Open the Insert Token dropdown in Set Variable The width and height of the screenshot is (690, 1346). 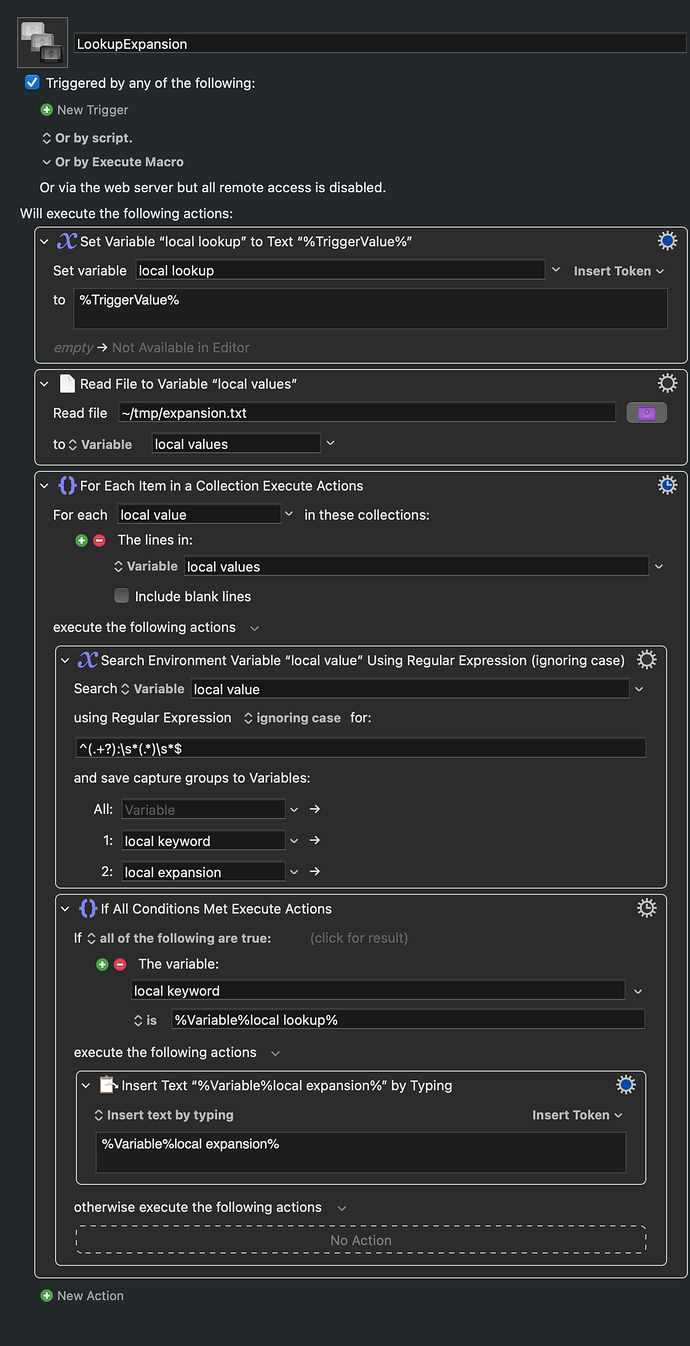tap(618, 271)
